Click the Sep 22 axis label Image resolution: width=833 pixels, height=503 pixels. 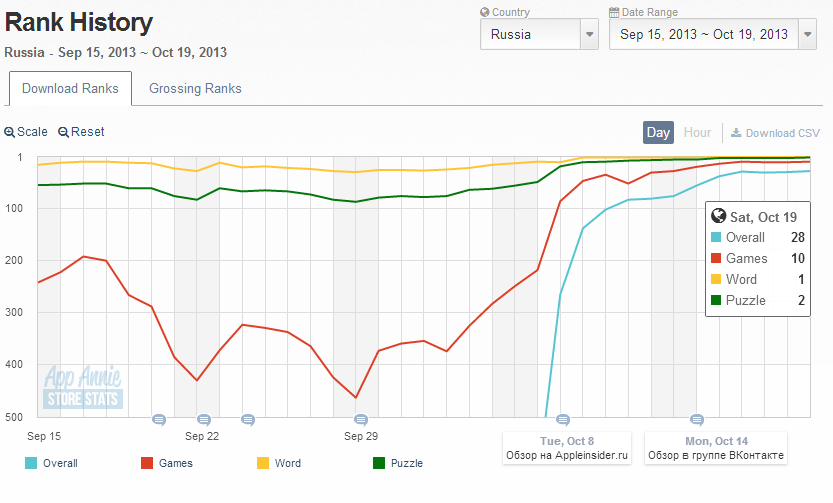point(202,436)
